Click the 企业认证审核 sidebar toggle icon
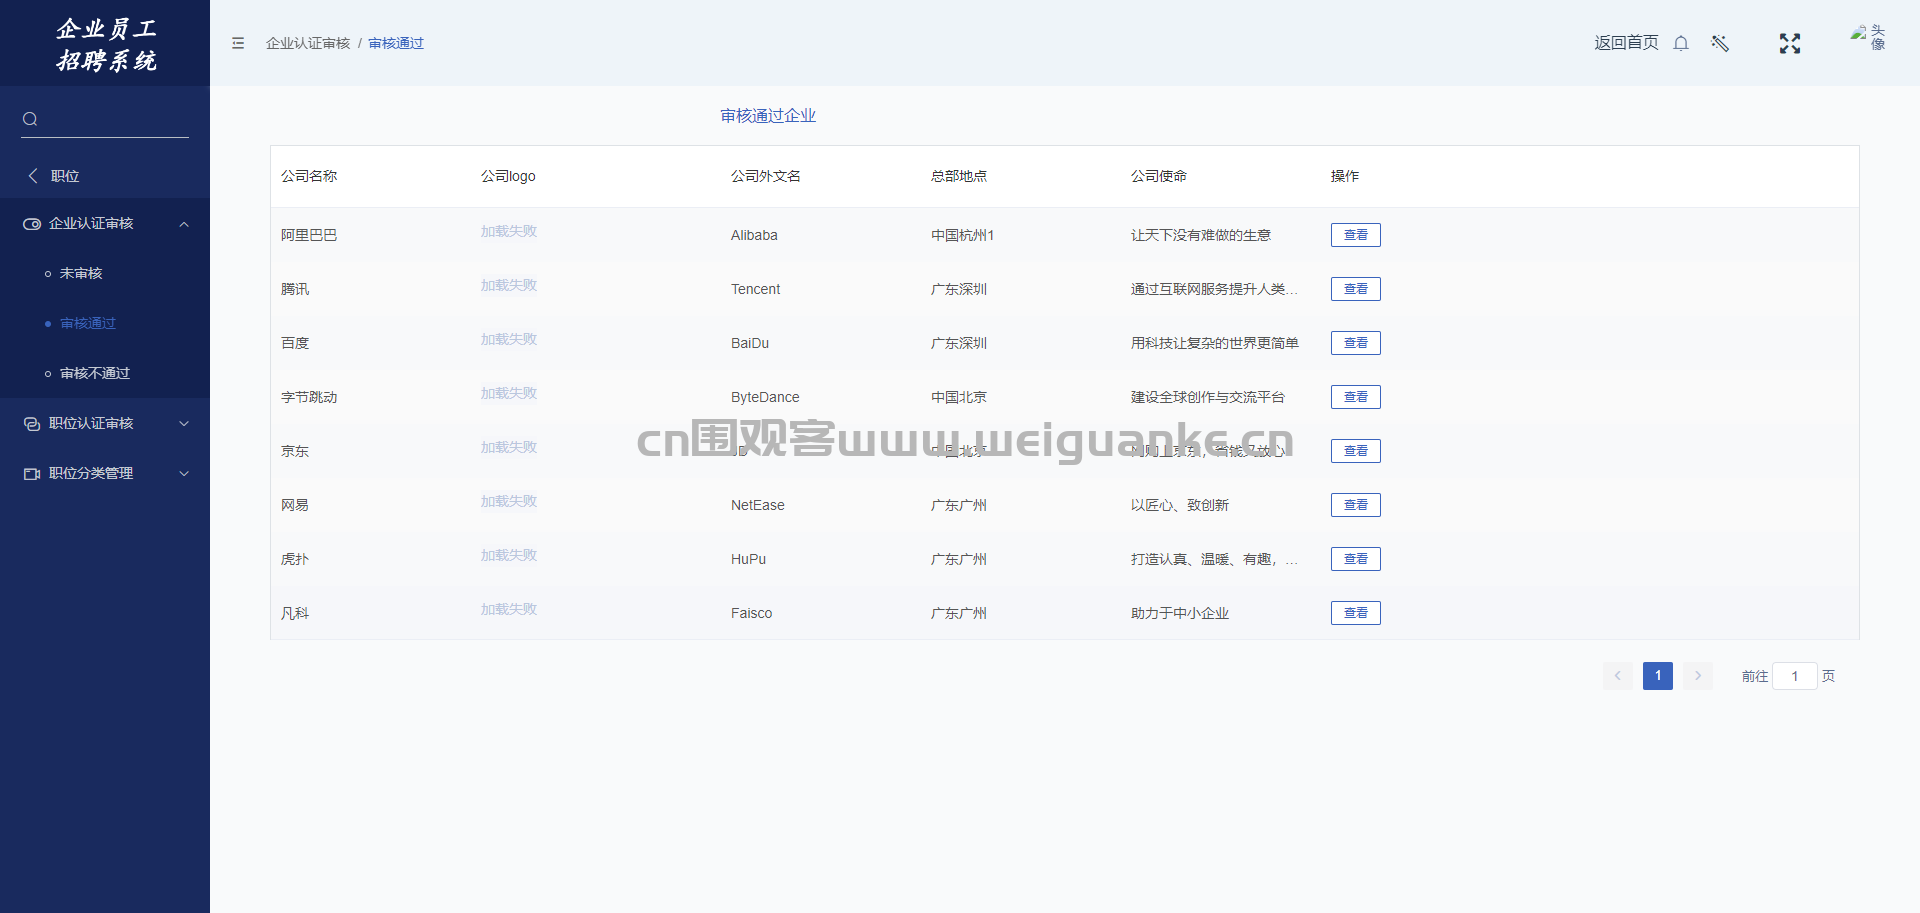Image resolution: width=1920 pixels, height=913 pixels. tap(32, 224)
